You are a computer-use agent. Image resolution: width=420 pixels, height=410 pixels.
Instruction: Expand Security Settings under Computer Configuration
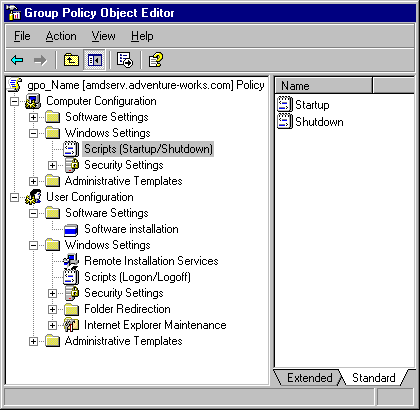(52, 165)
